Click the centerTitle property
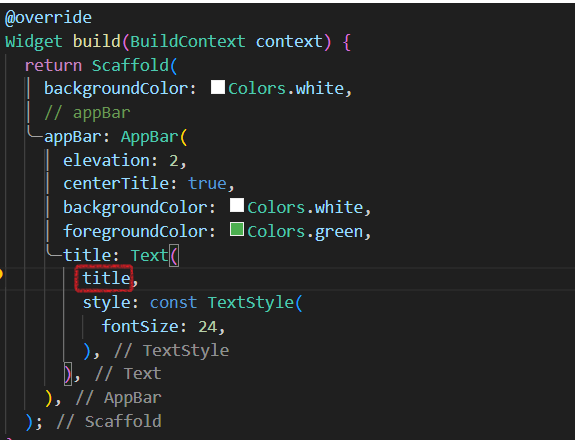 (120, 184)
